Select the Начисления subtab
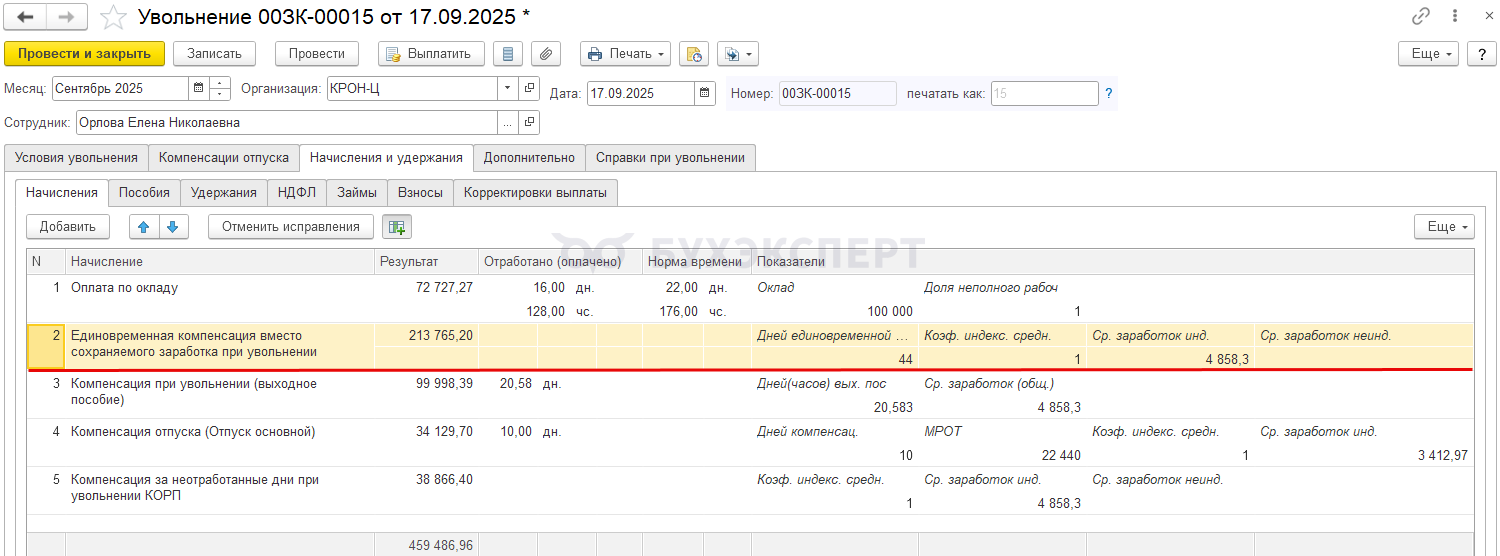The width and height of the screenshot is (1500, 556). [x=62, y=192]
